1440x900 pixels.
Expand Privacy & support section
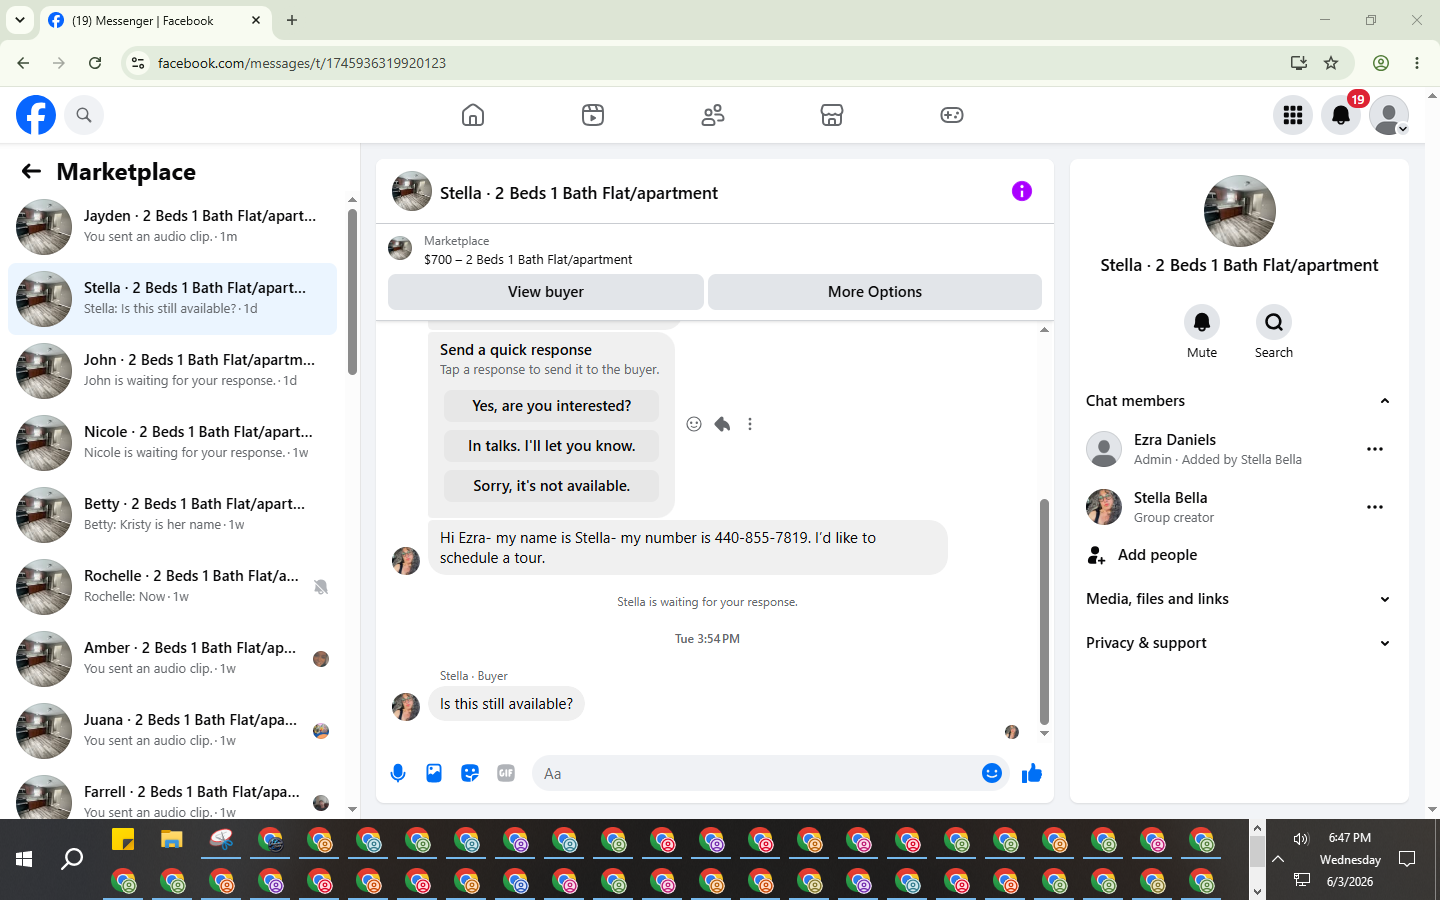tap(1240, 643)
